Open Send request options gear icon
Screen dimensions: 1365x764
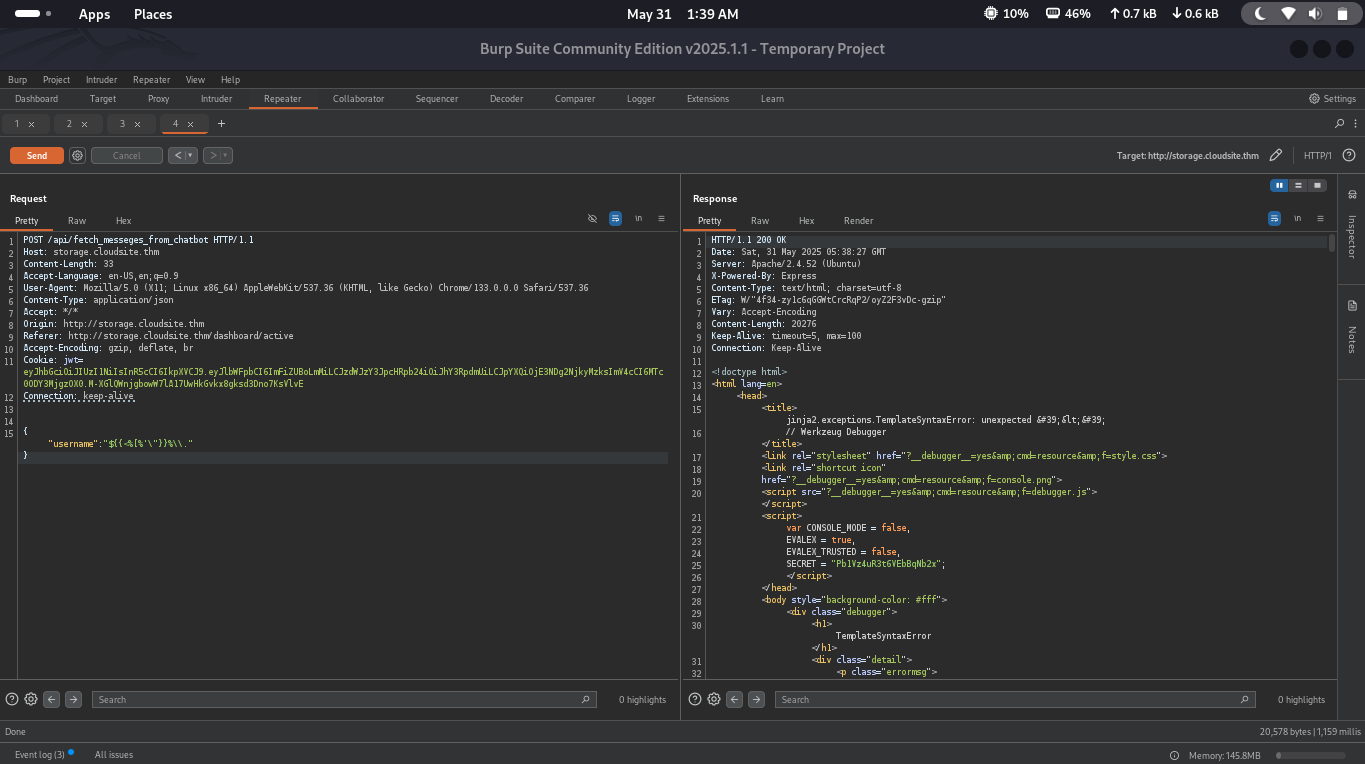coord(77,155)
